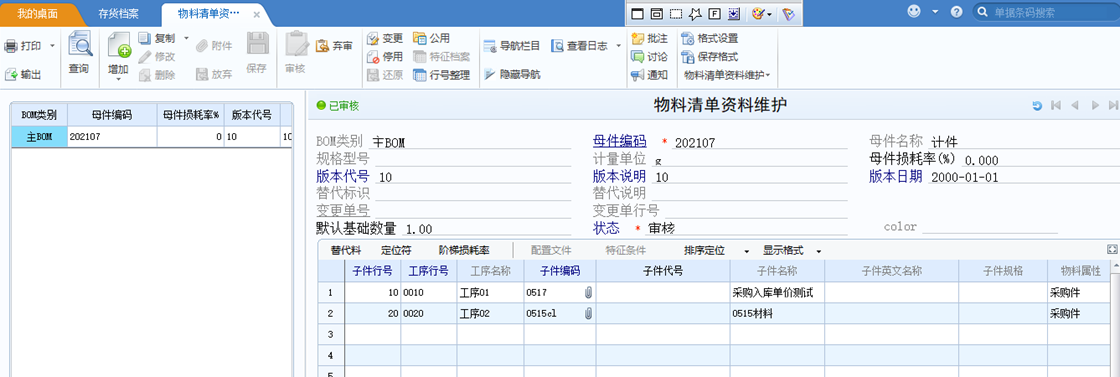Viewport: 1120px width, 377px height.
Task: Click the Annotate (批注) note icon
Action: click(x=638, y=39)
